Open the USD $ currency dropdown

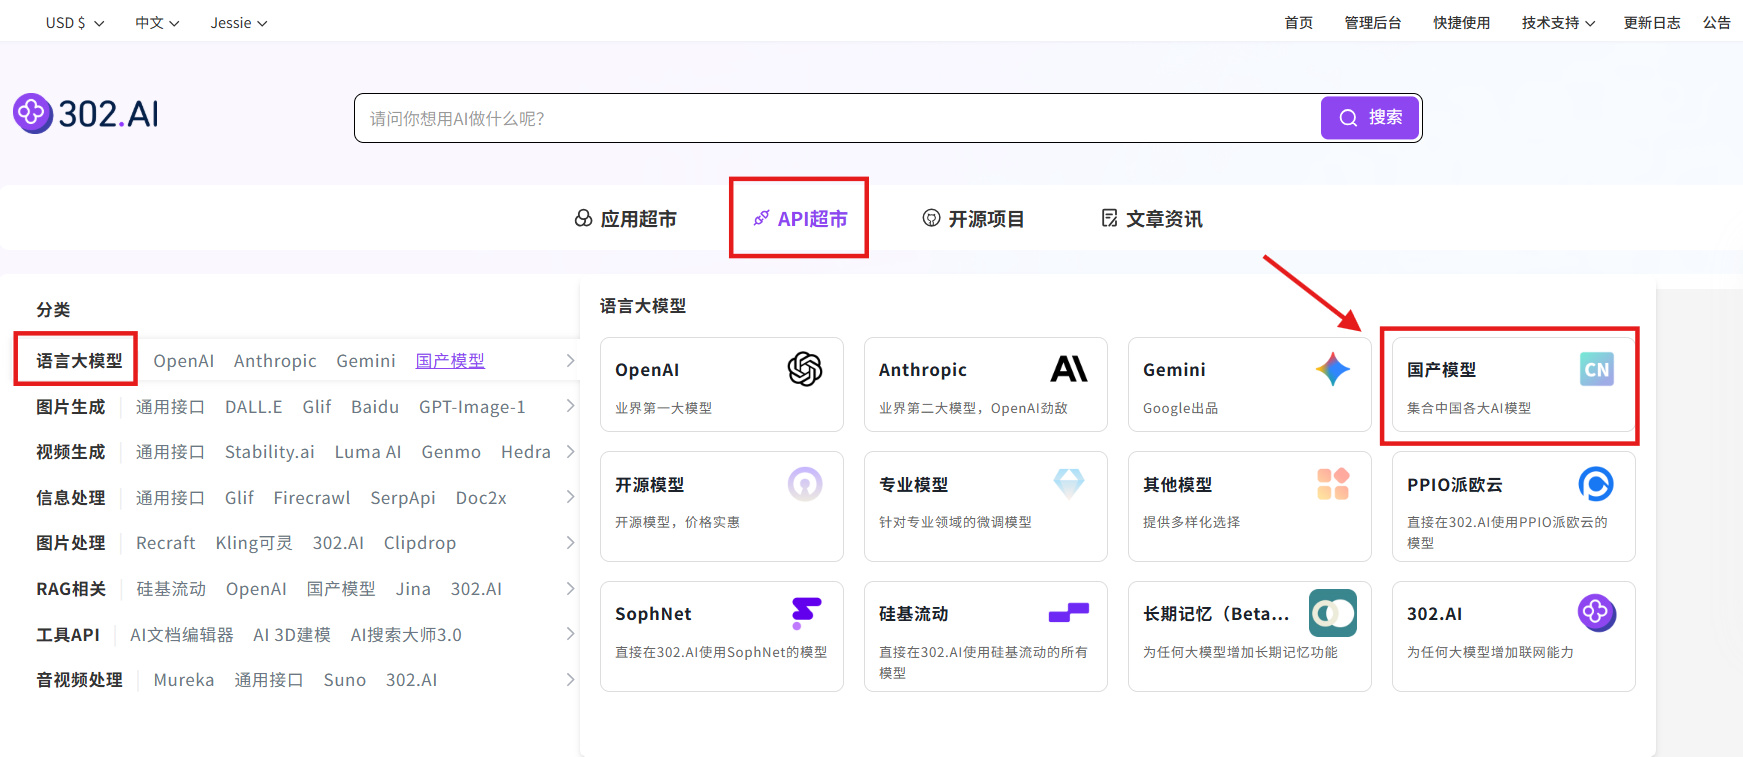[x=75, y=23]
